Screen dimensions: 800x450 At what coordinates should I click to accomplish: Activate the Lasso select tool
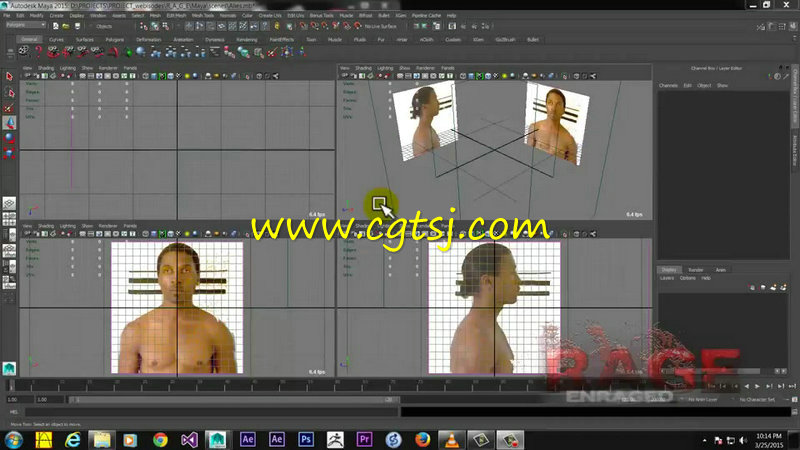9,92
